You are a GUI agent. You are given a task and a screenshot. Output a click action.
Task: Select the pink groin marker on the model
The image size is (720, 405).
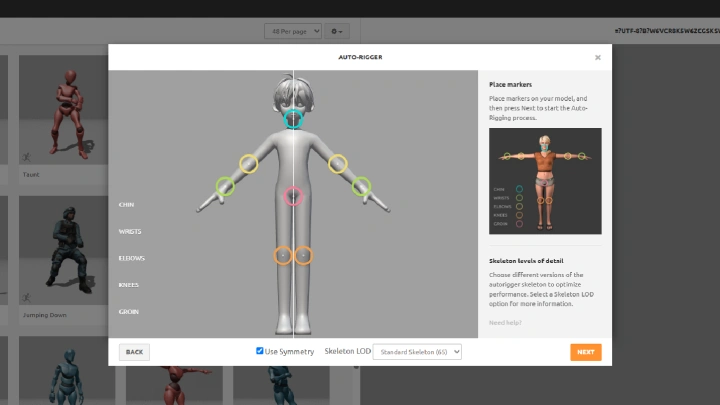[293, 196]
